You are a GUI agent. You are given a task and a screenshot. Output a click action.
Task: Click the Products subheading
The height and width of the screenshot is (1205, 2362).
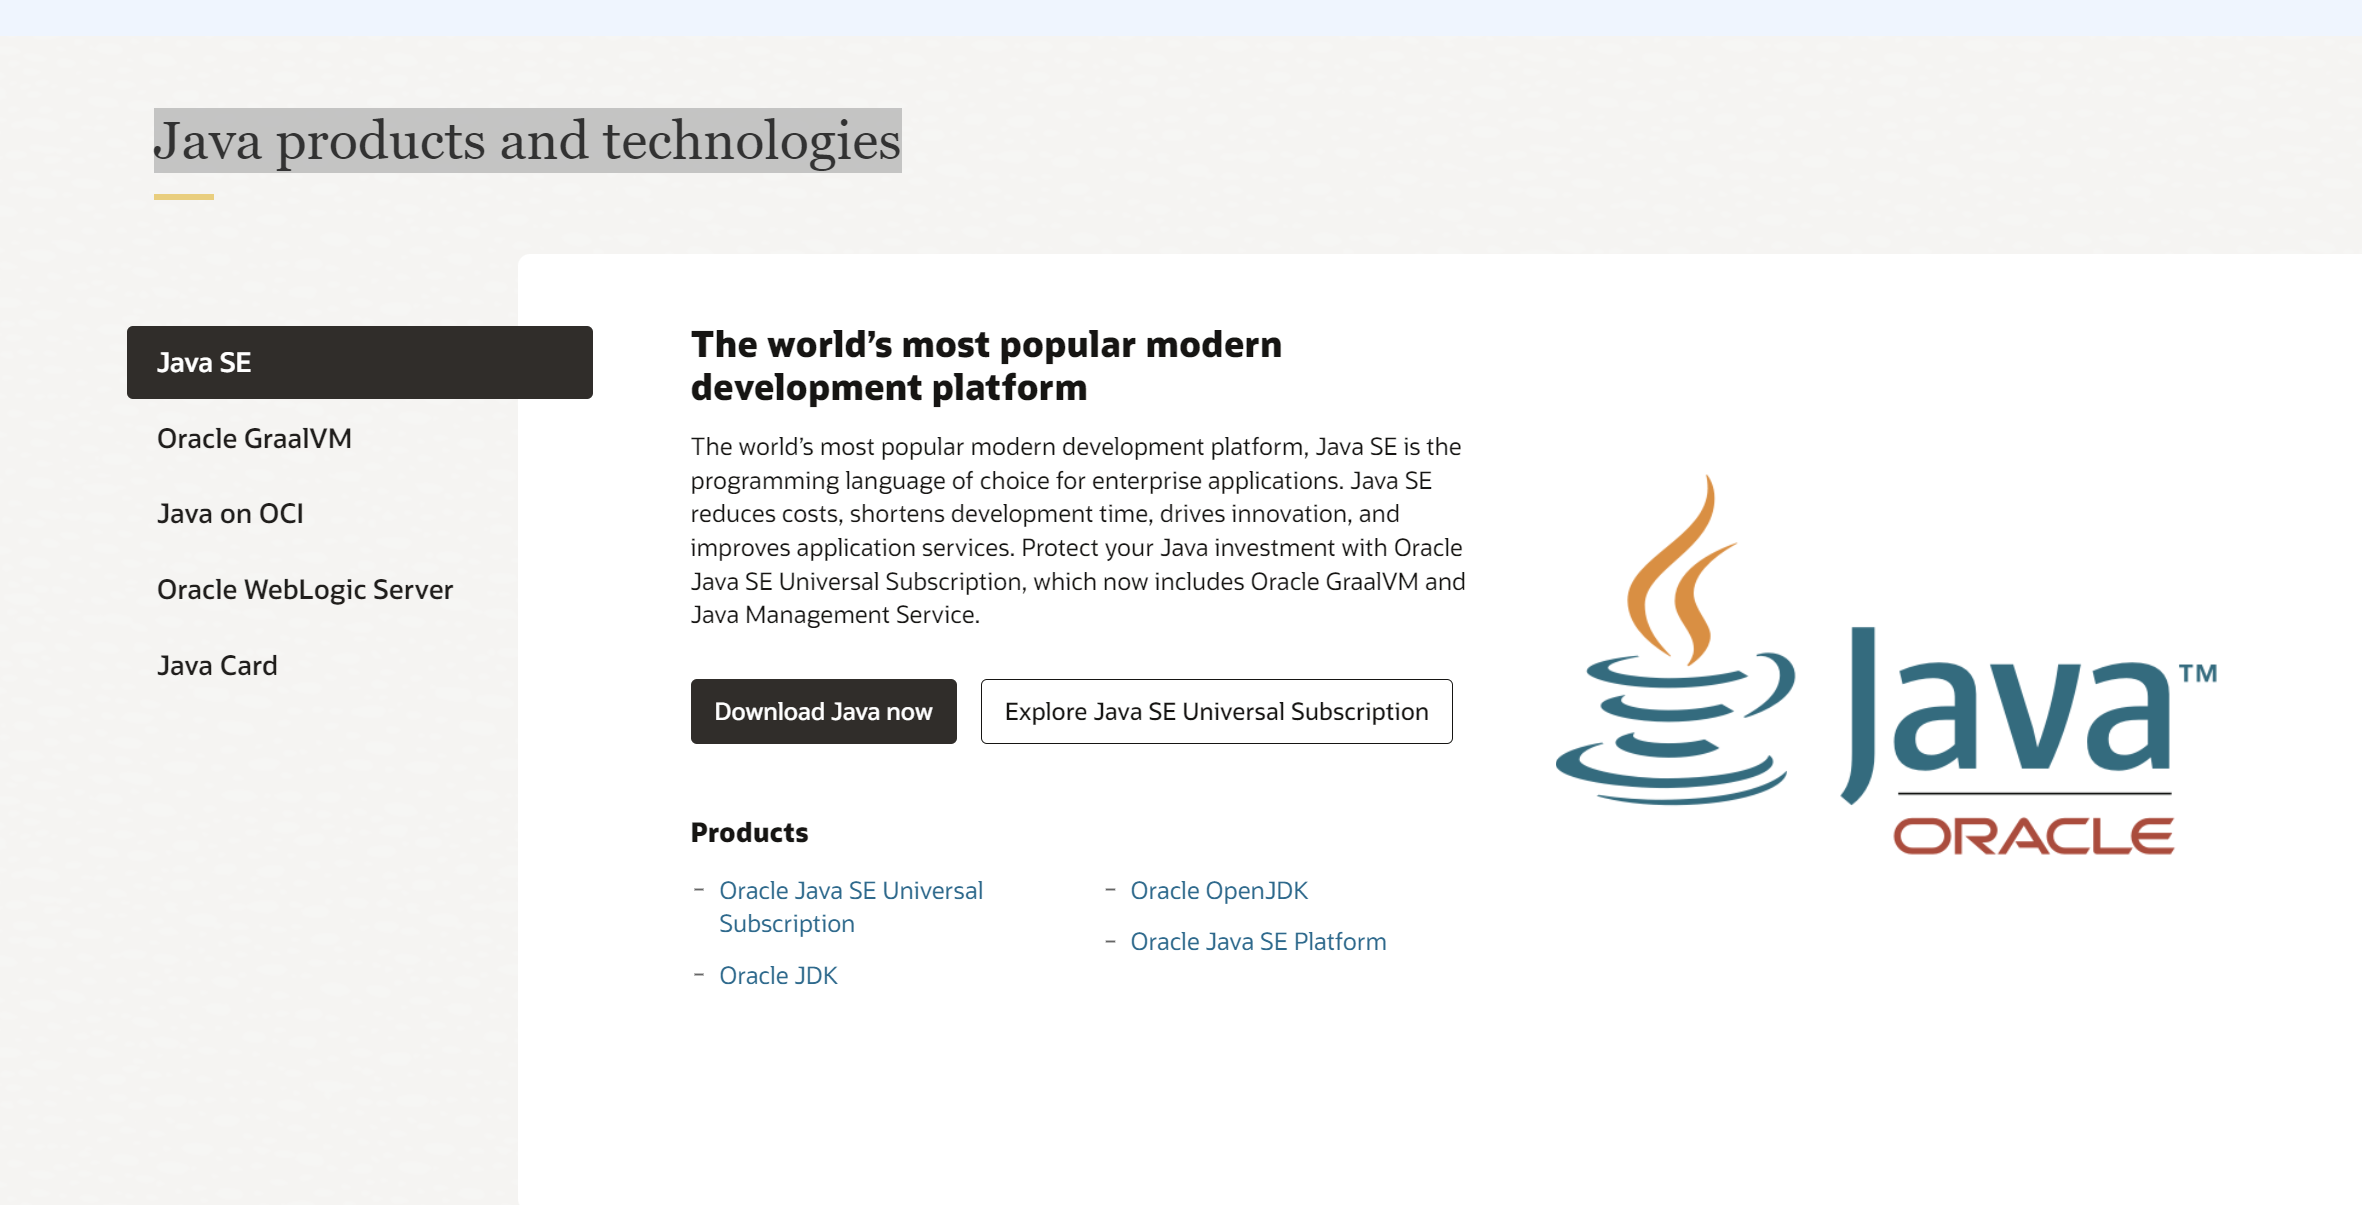pos(749,832)
